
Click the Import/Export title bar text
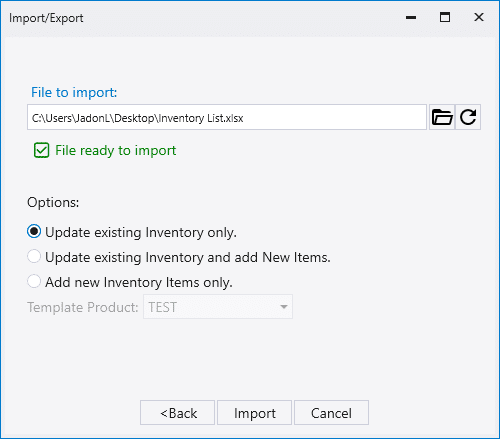[46, 18]
